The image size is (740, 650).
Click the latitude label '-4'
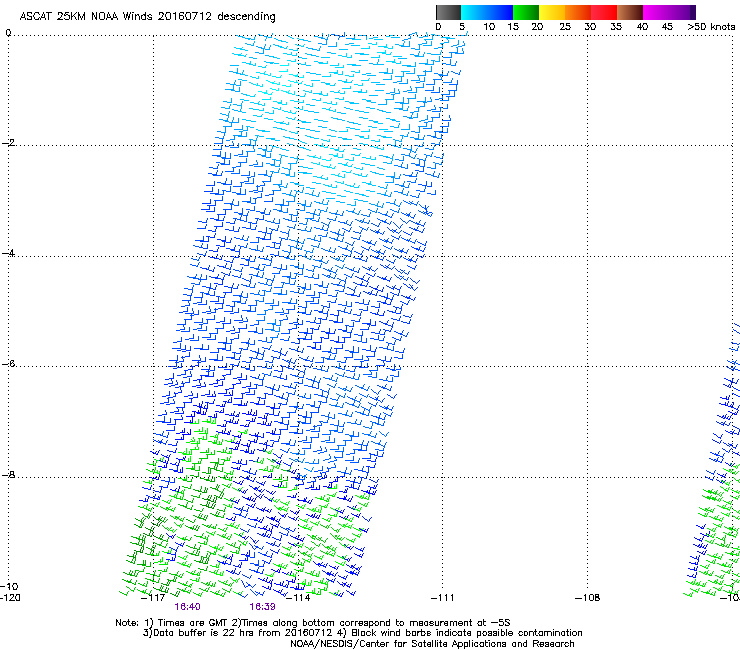(x=9, y=253)
